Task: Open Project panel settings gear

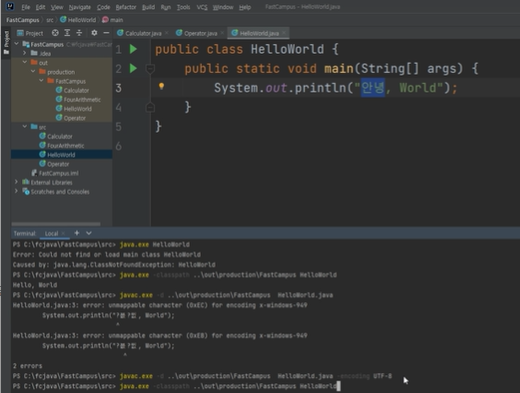Action: (94, 33)
